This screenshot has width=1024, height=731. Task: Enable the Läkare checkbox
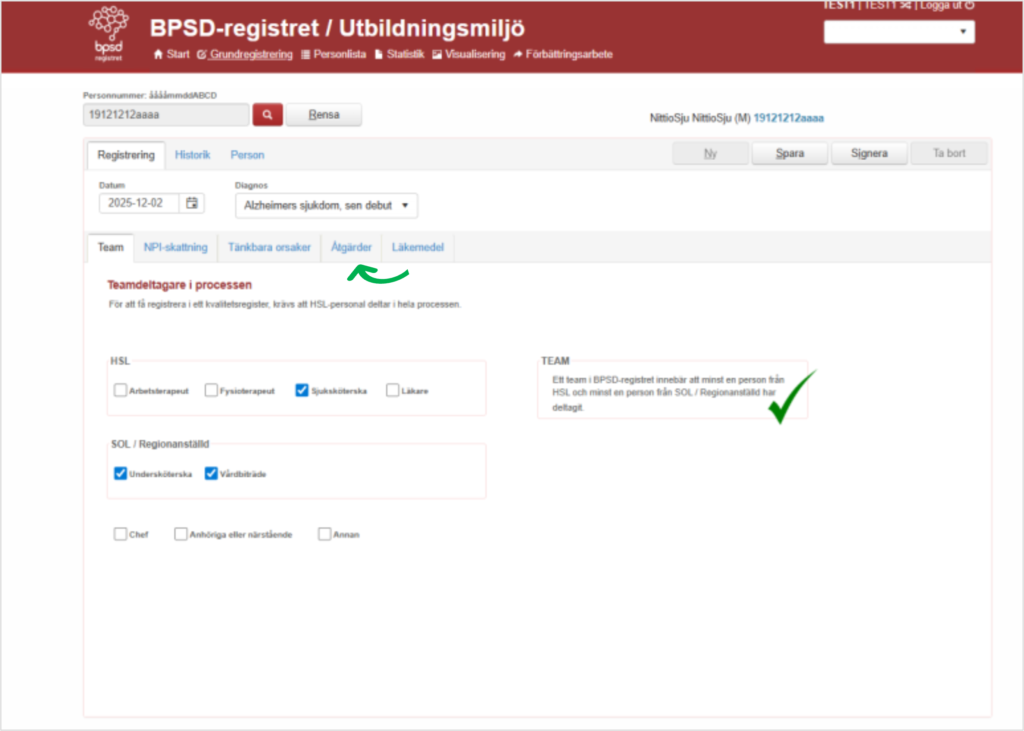393,390
